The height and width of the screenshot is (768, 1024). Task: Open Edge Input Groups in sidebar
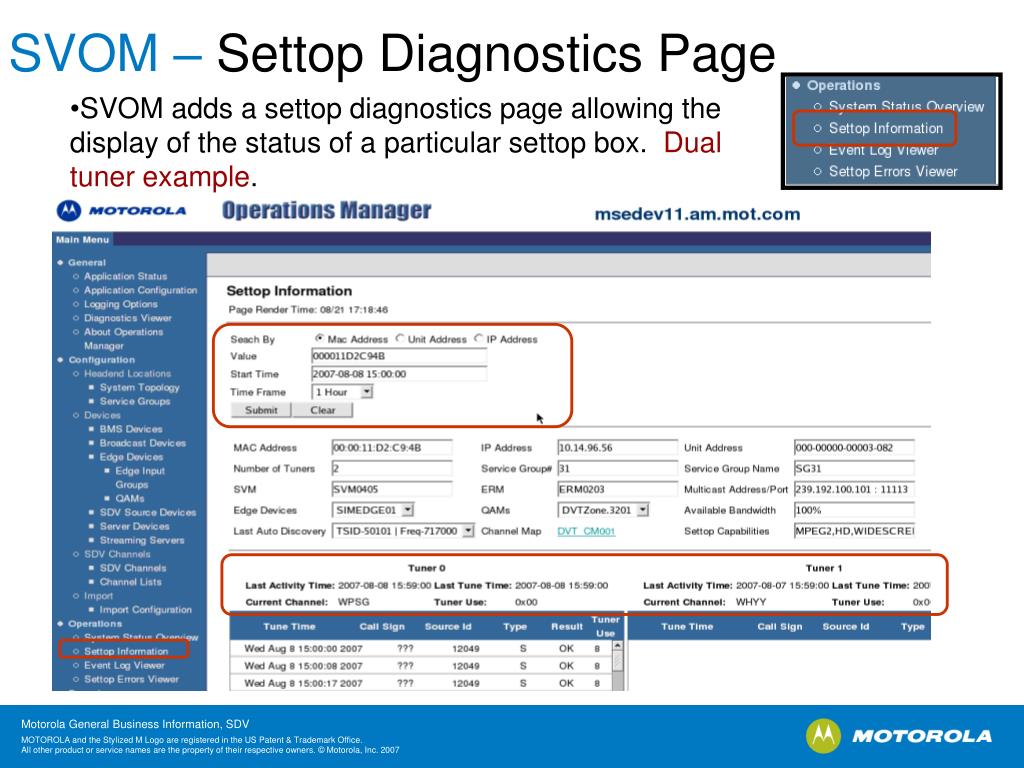pos(140,477)
